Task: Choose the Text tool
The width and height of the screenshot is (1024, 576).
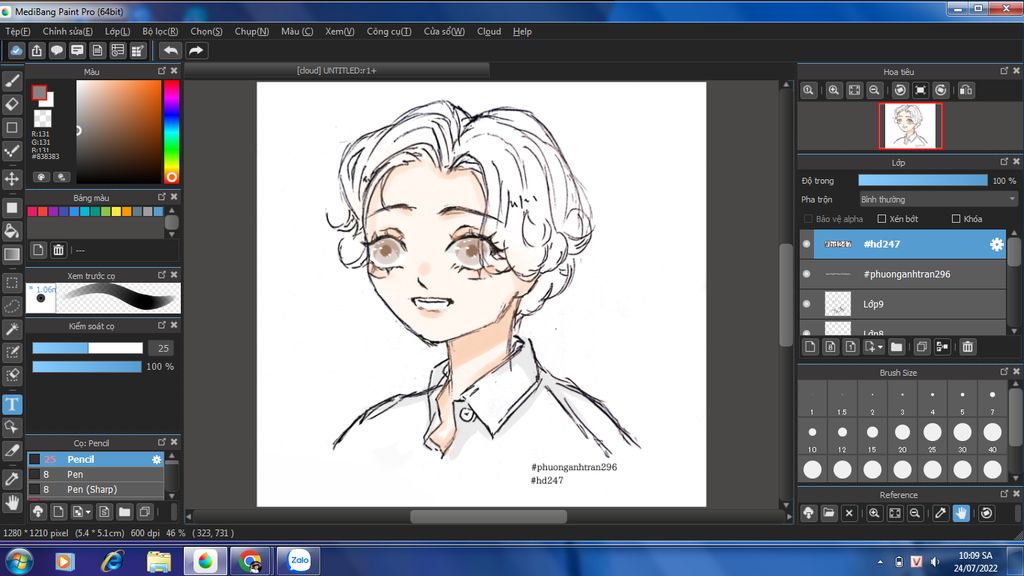Action: point(12,404)
